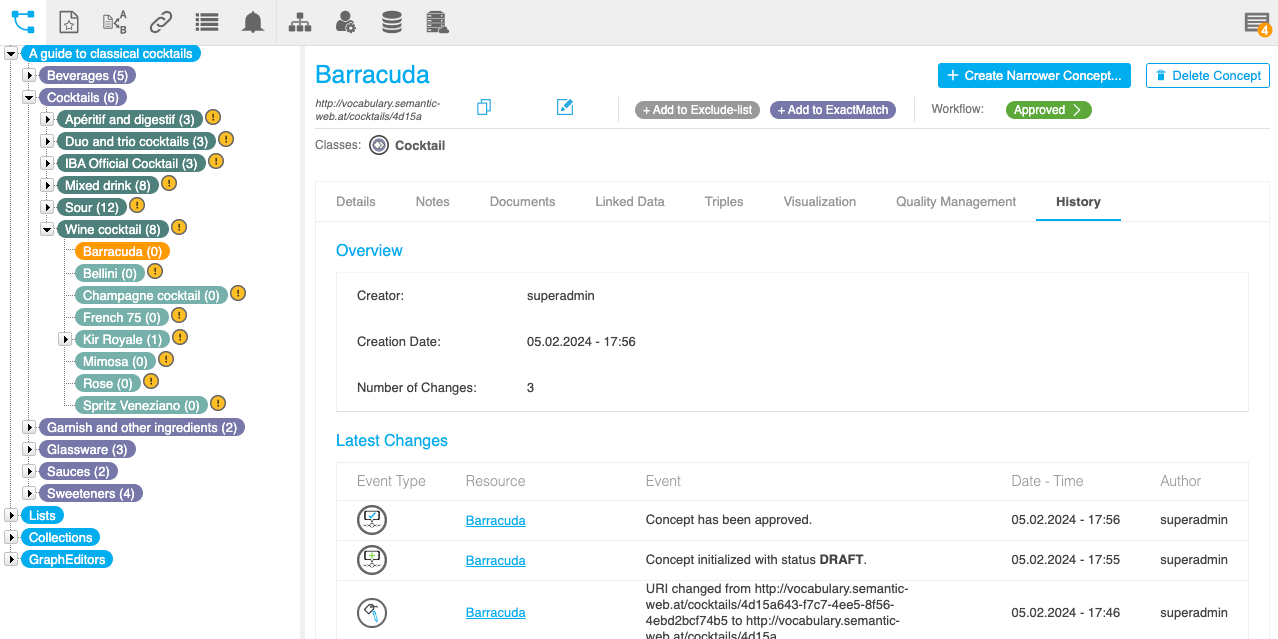Click the edit URI pencil icon
Screen dimensions: 1278x639
(x=565, y=107)
